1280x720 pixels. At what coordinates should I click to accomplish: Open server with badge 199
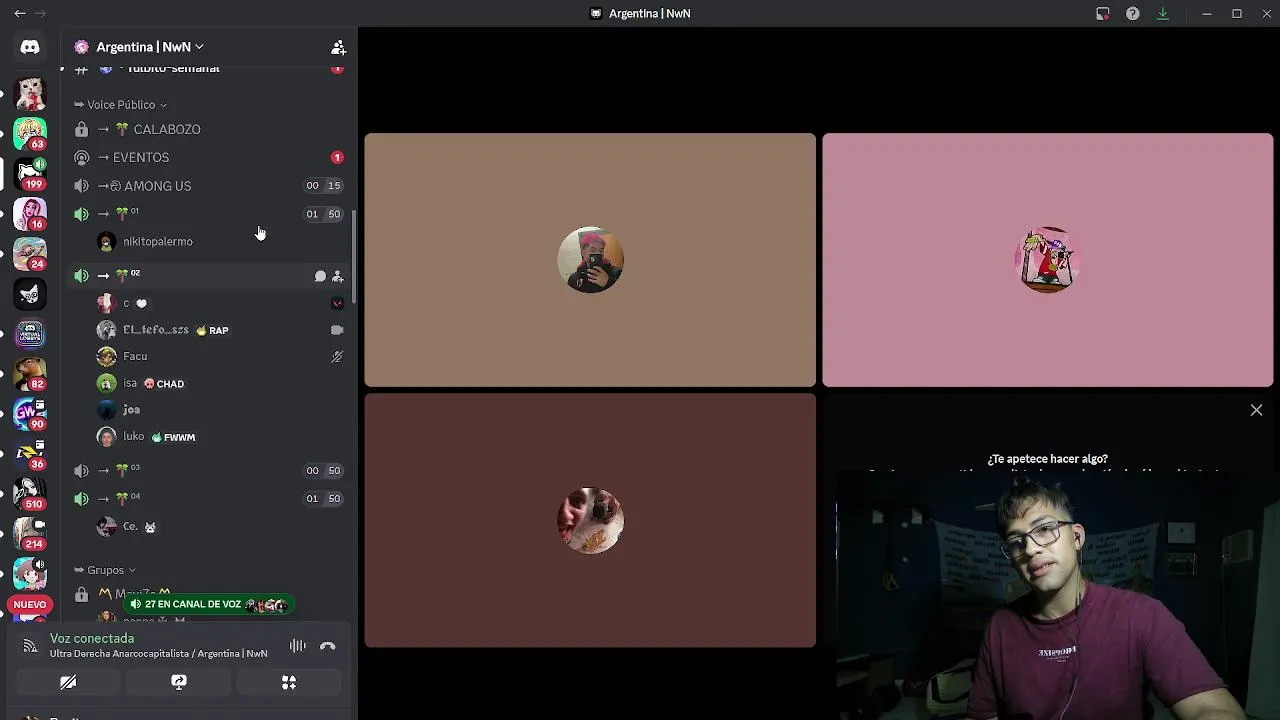click(x=30, y=174)
